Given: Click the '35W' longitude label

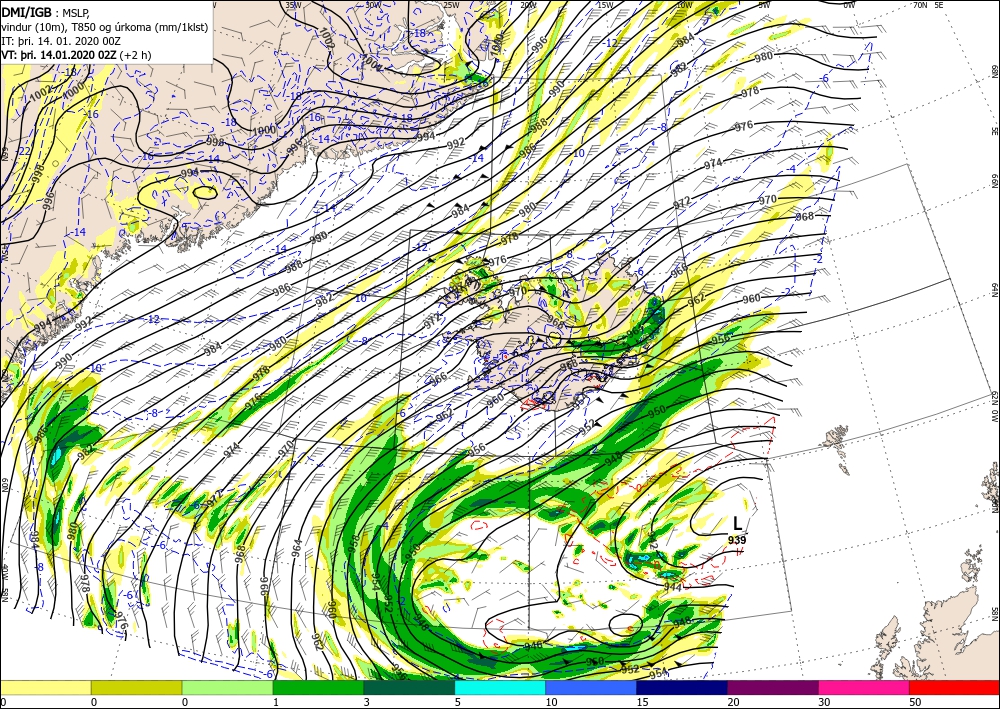Looking at the screenshot, I should point(293,5).
